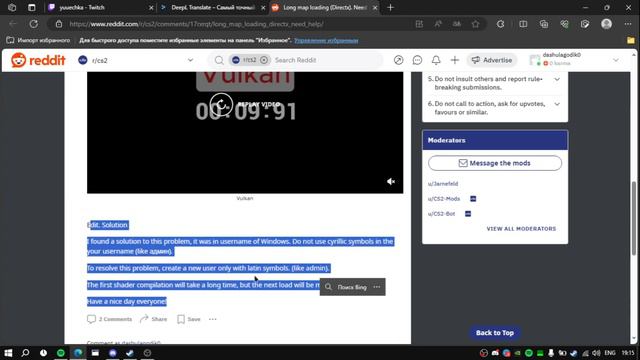Open moderator u/CS2-Bot profile

click(441, 214)
